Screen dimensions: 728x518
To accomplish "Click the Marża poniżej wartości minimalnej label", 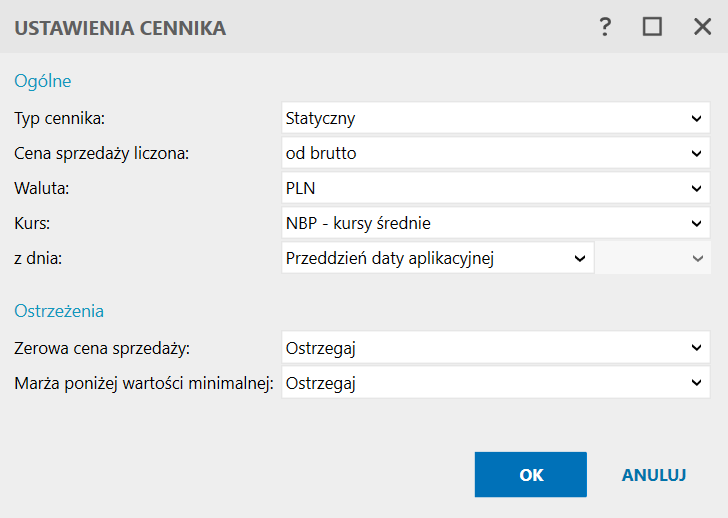I will 144,382.
